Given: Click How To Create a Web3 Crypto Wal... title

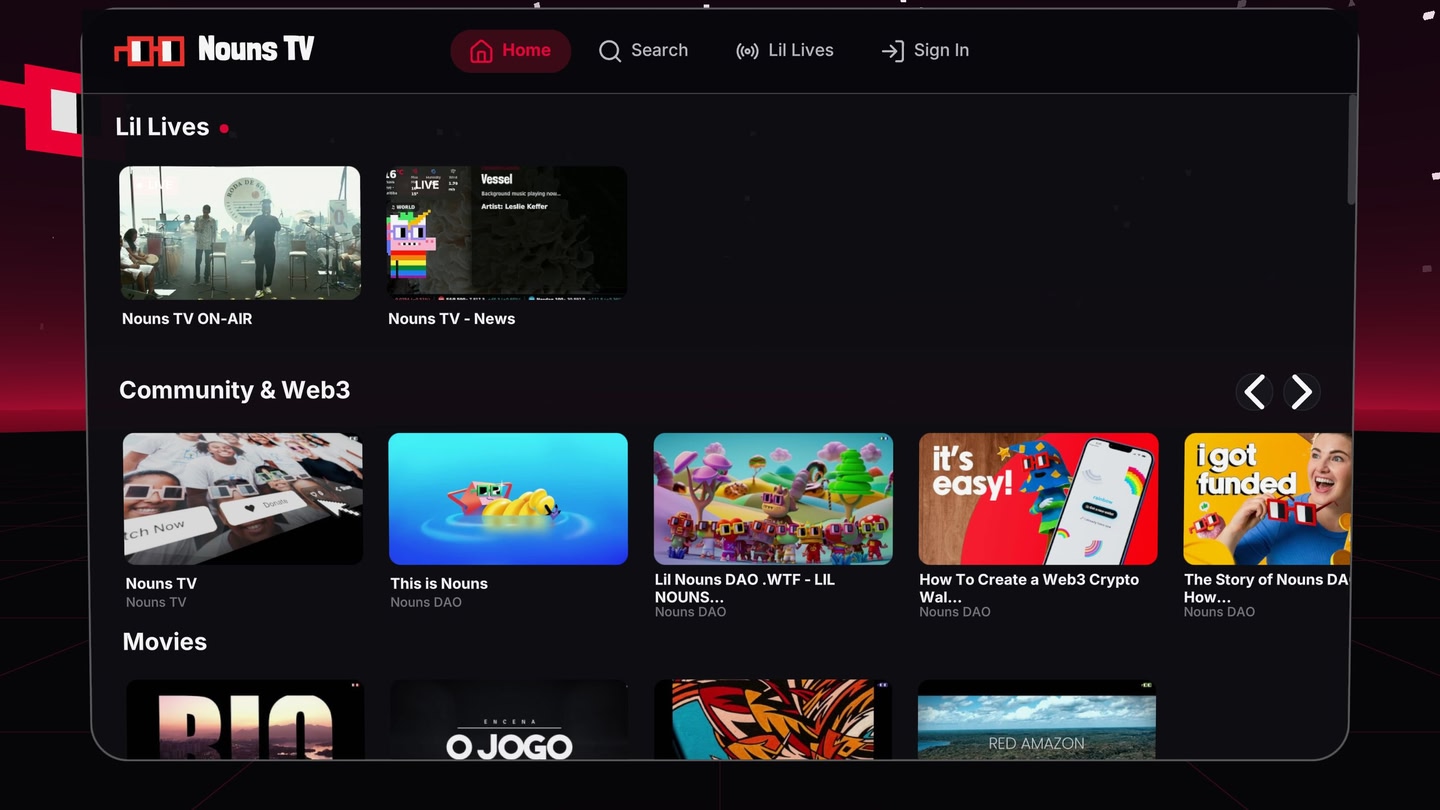Looking at the screenshot, I should [1029, 588].
